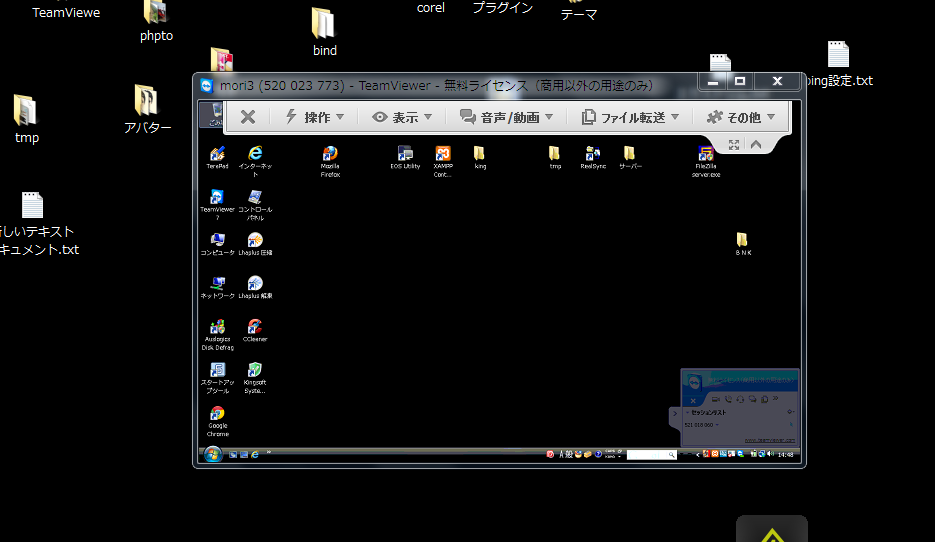Image resolution: width=935 pixels, height=542 pixels.
Task: Click the www.teamviewer.com link in session panel
Action: pos(769,440)
